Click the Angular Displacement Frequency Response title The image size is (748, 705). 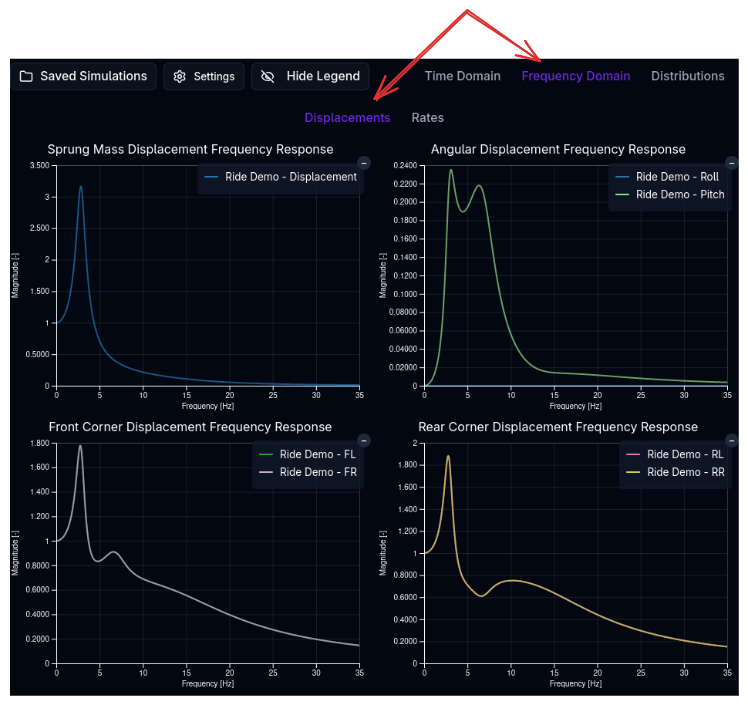click(x=558, y=149)
